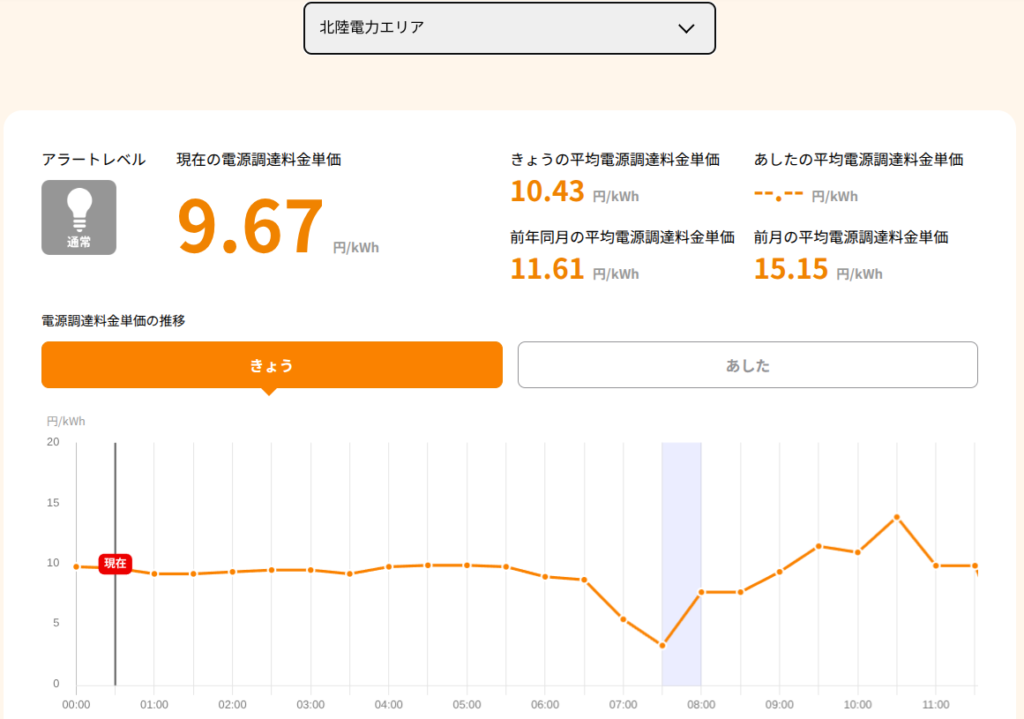
Task: Click the data point at 04:00
Action: coord(389,567)
